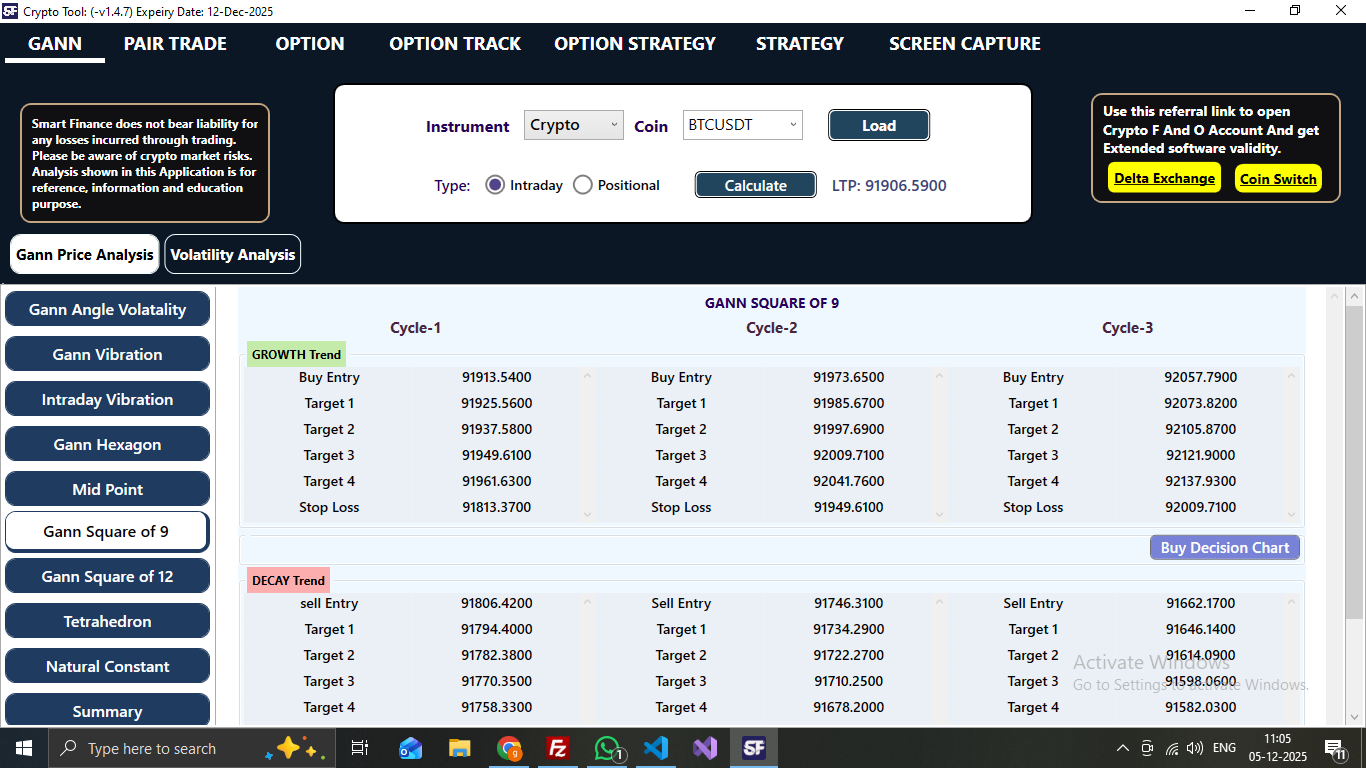
Task: Expand hidden icons in the system tray
Action: pos(1122,747)
